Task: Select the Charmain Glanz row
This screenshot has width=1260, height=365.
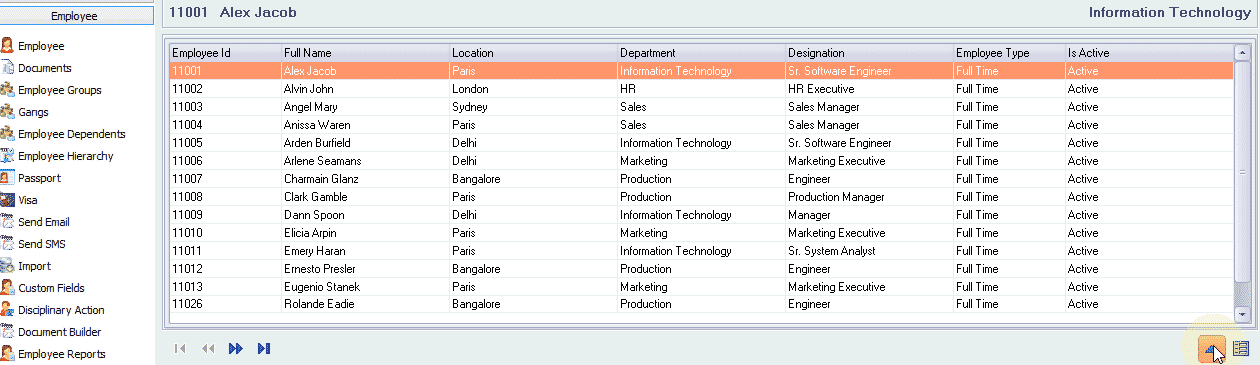Action: 702,179
